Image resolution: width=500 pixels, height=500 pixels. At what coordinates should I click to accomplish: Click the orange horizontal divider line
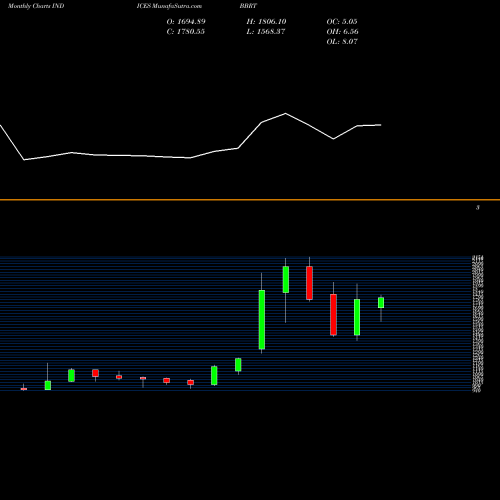click(250, 200)
